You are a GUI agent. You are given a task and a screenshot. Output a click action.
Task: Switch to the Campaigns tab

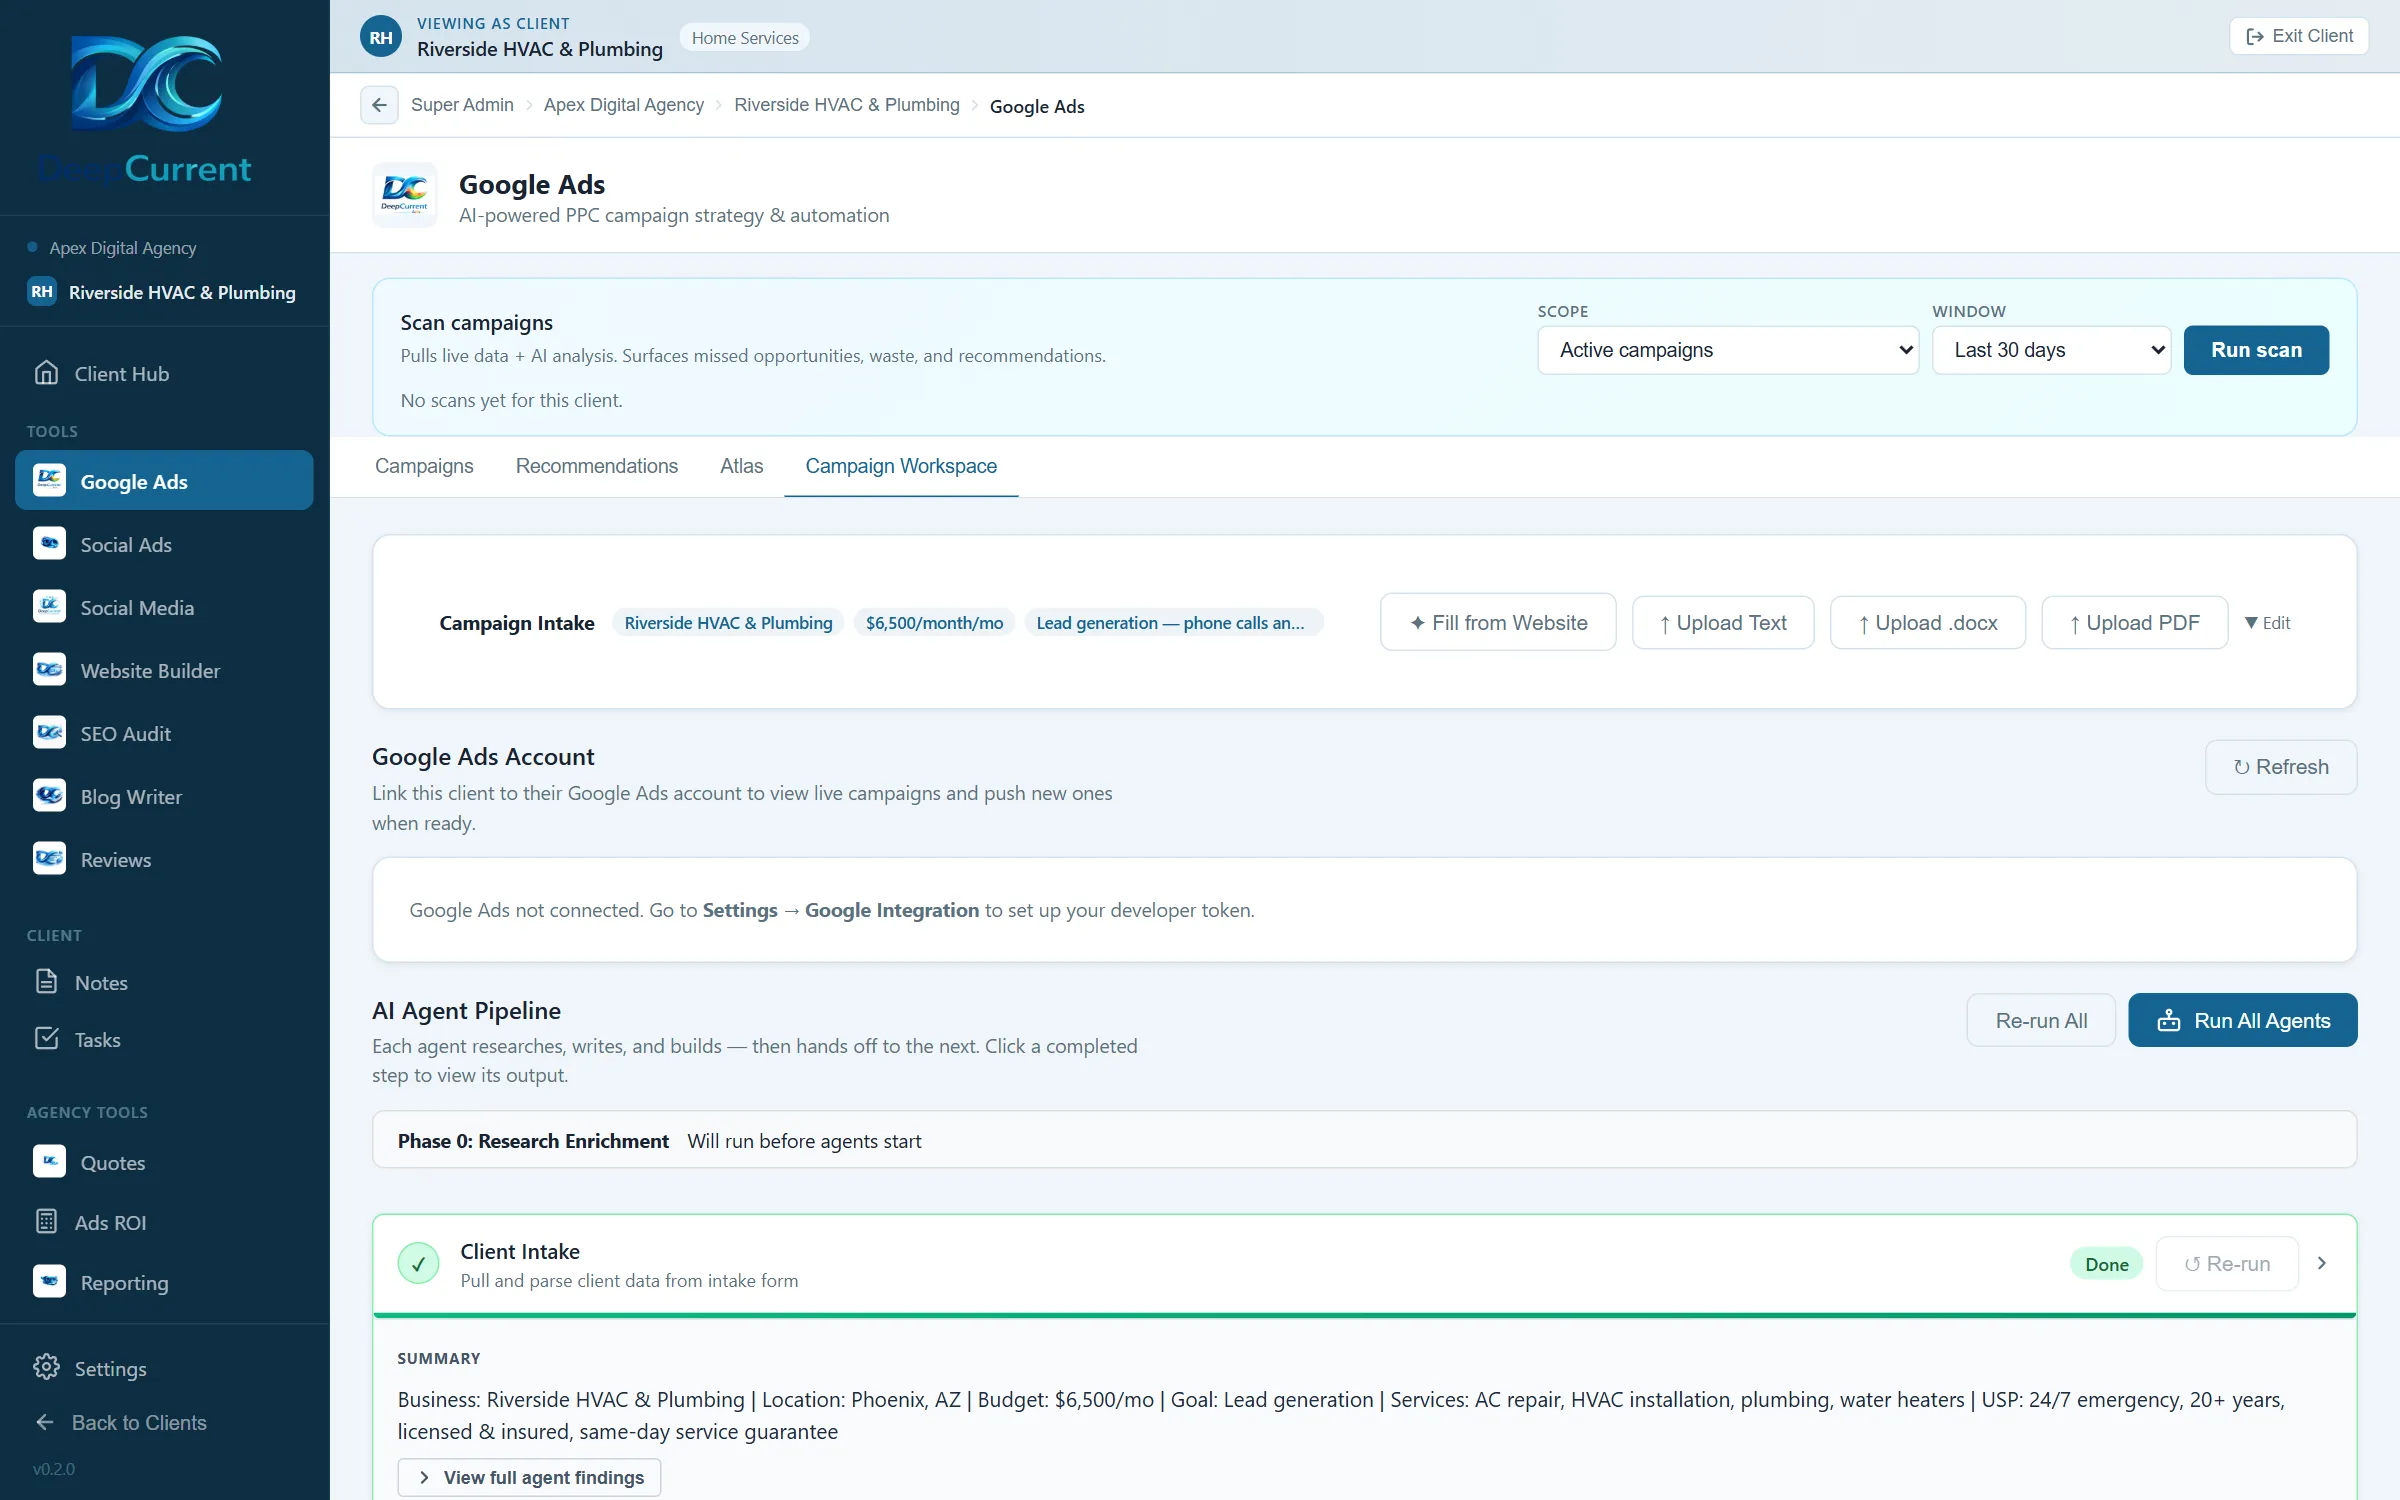point(424,466)
